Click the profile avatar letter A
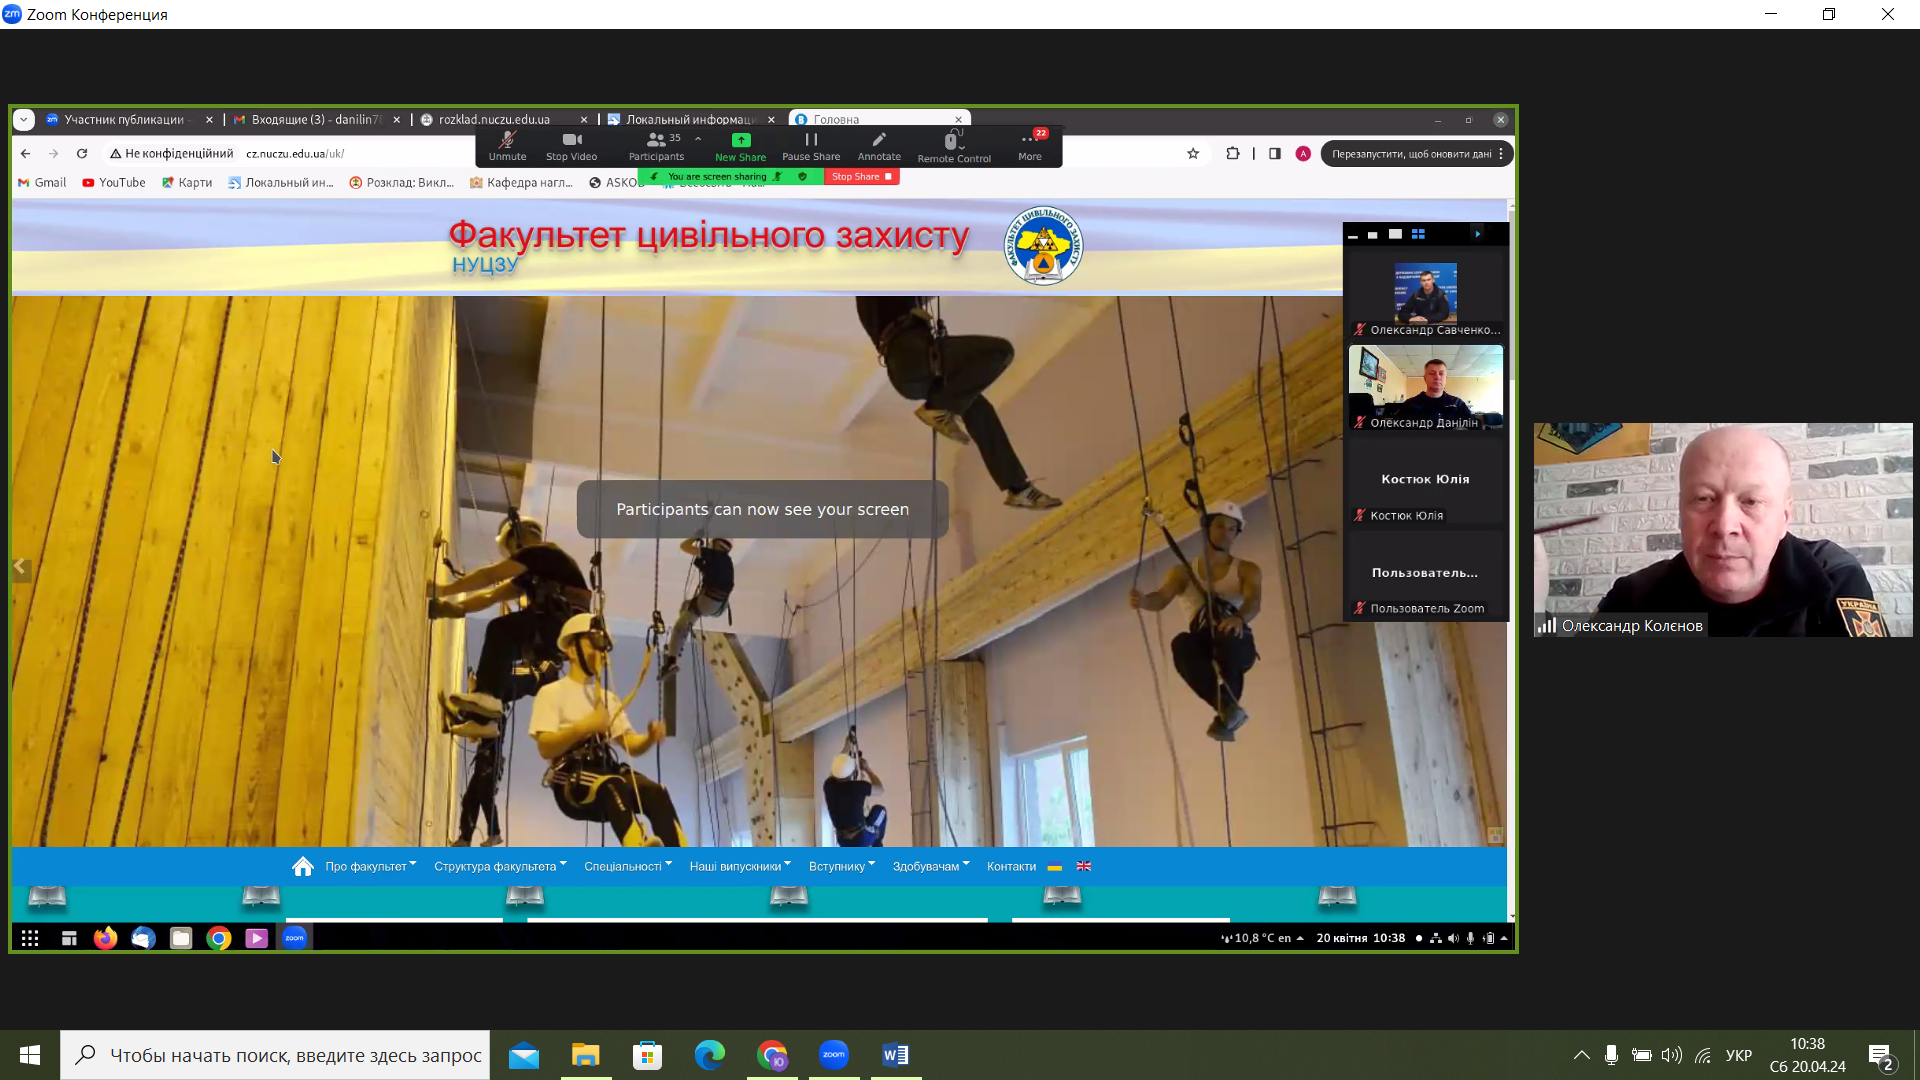Image resolution: width=1920 pixels, height=1080 pixels. [1303, 154]
